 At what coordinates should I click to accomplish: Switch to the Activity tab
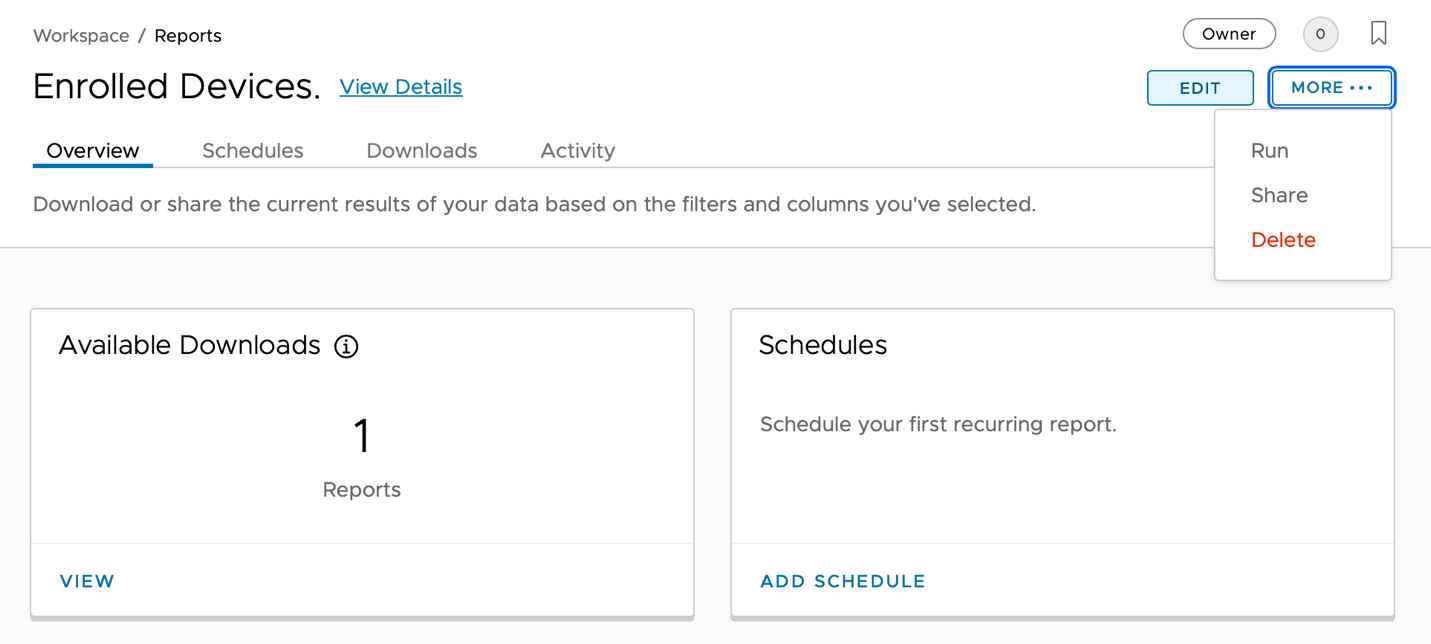pyautogui.click(x=577, y=150)
